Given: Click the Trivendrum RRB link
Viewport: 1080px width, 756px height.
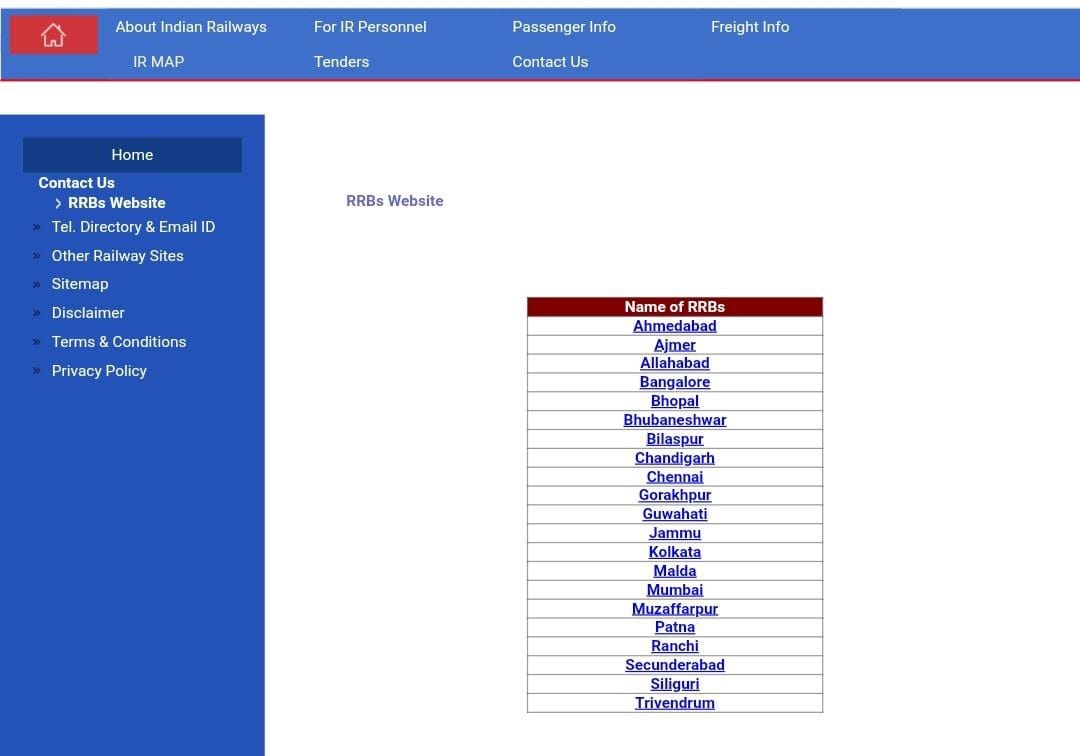Looking at the screenshot, I should (x=675, y=703).
